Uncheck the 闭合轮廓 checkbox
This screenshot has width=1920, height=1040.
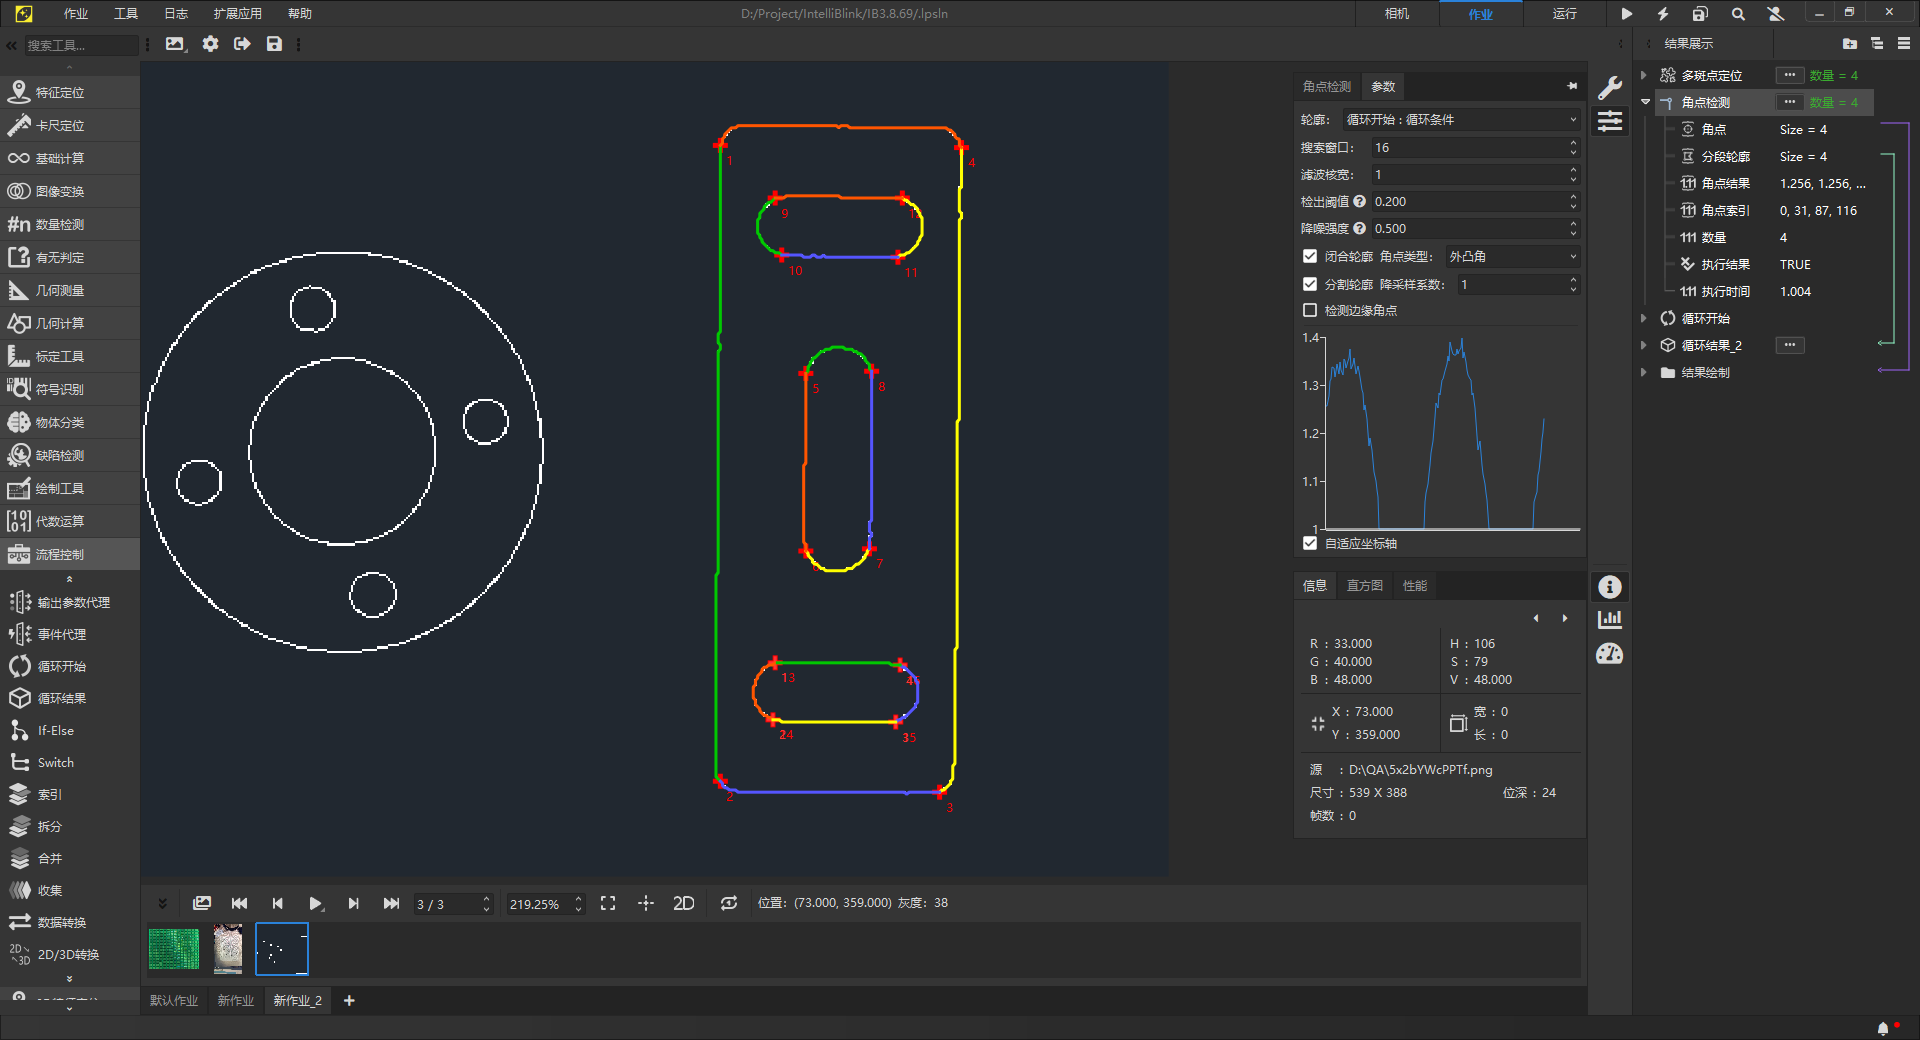click(1310, 257)
